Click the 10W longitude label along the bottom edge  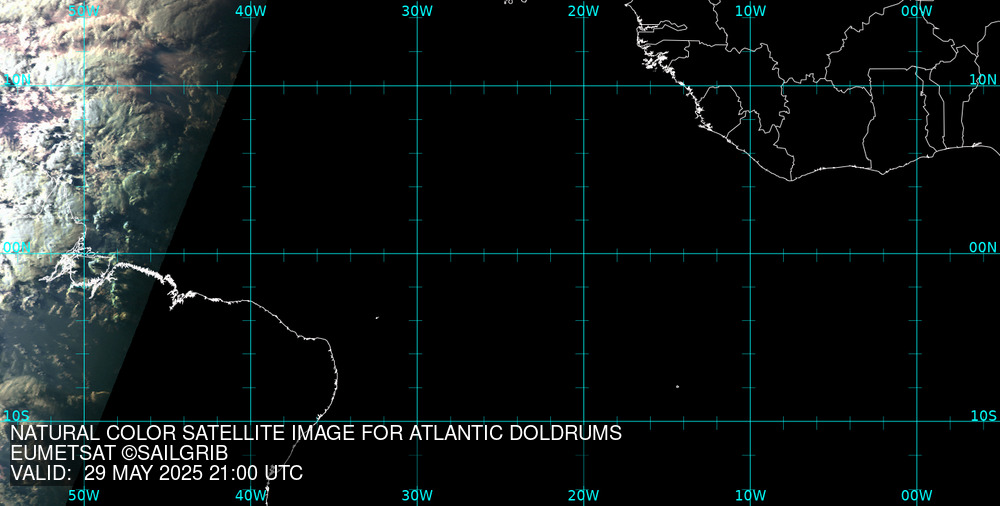pyautogui.click(x=750, y=496)
